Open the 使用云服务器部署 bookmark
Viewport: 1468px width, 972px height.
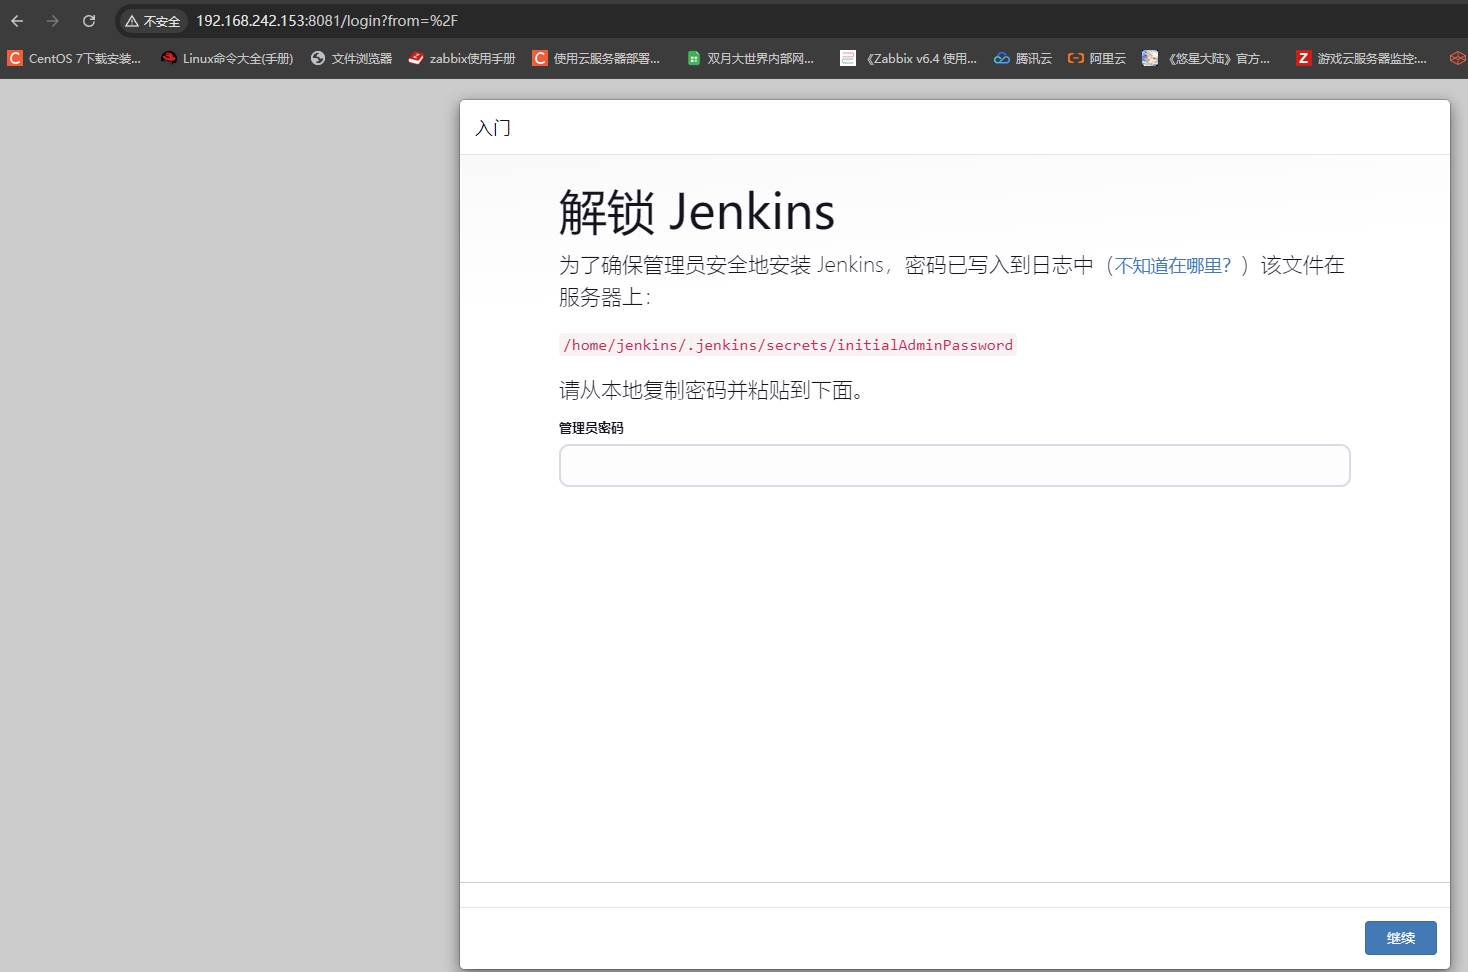point(596,59)
